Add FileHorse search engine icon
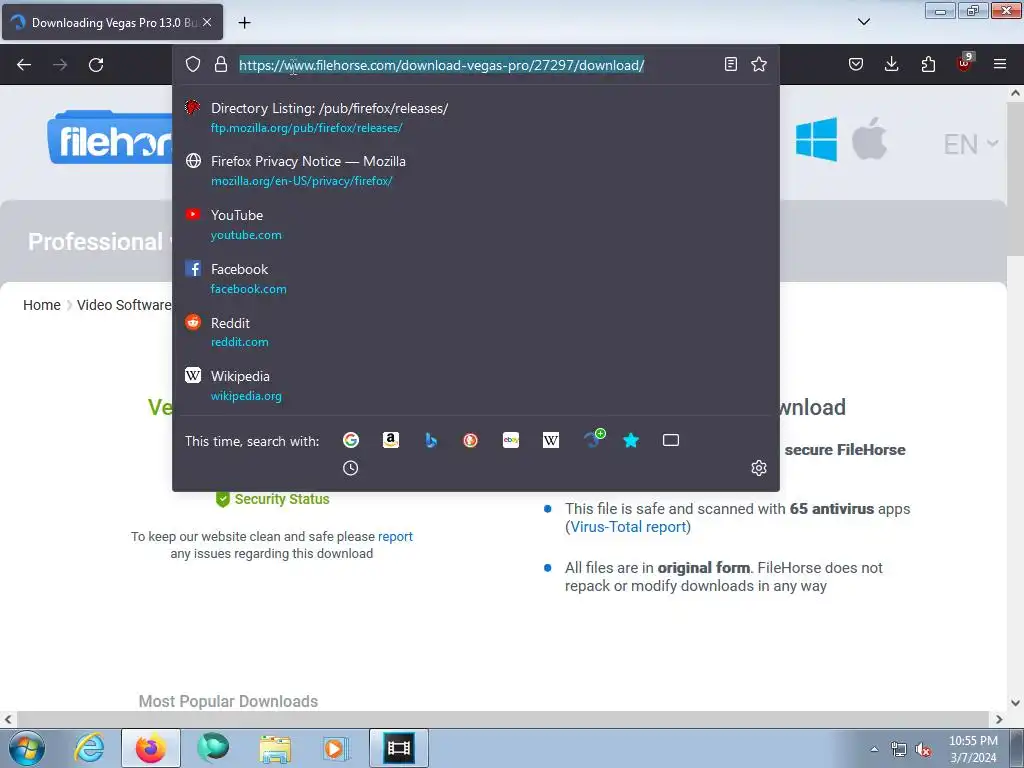This screenshot has width=1024, height=768. click(594, 438)
